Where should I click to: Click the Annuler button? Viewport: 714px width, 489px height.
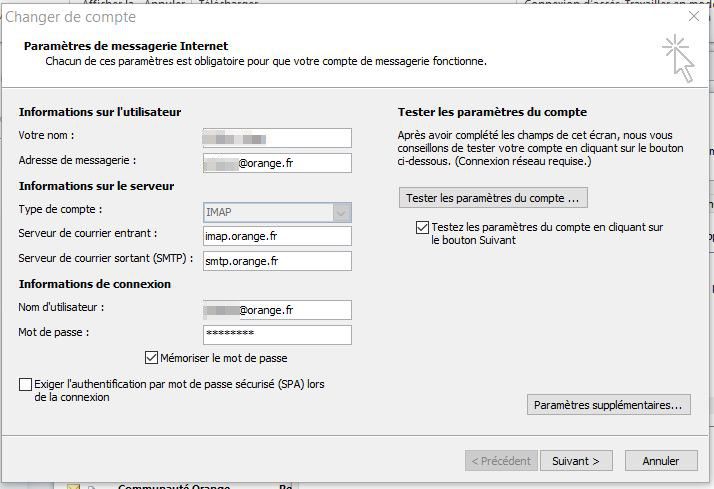click(660, 461)
